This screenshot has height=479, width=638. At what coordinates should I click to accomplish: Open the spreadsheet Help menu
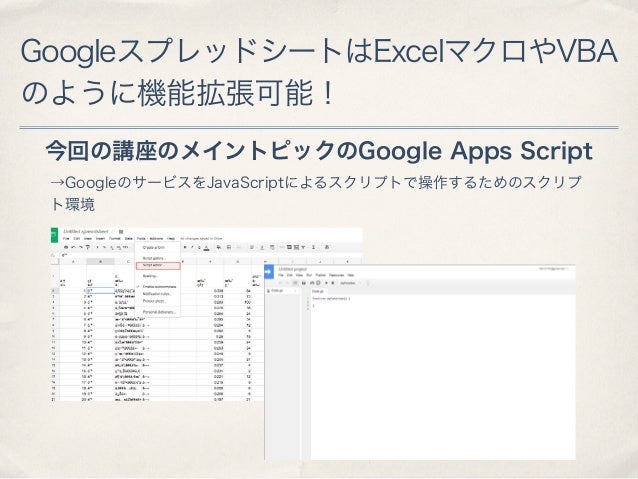pyautogui.click(x=171, y=238)
